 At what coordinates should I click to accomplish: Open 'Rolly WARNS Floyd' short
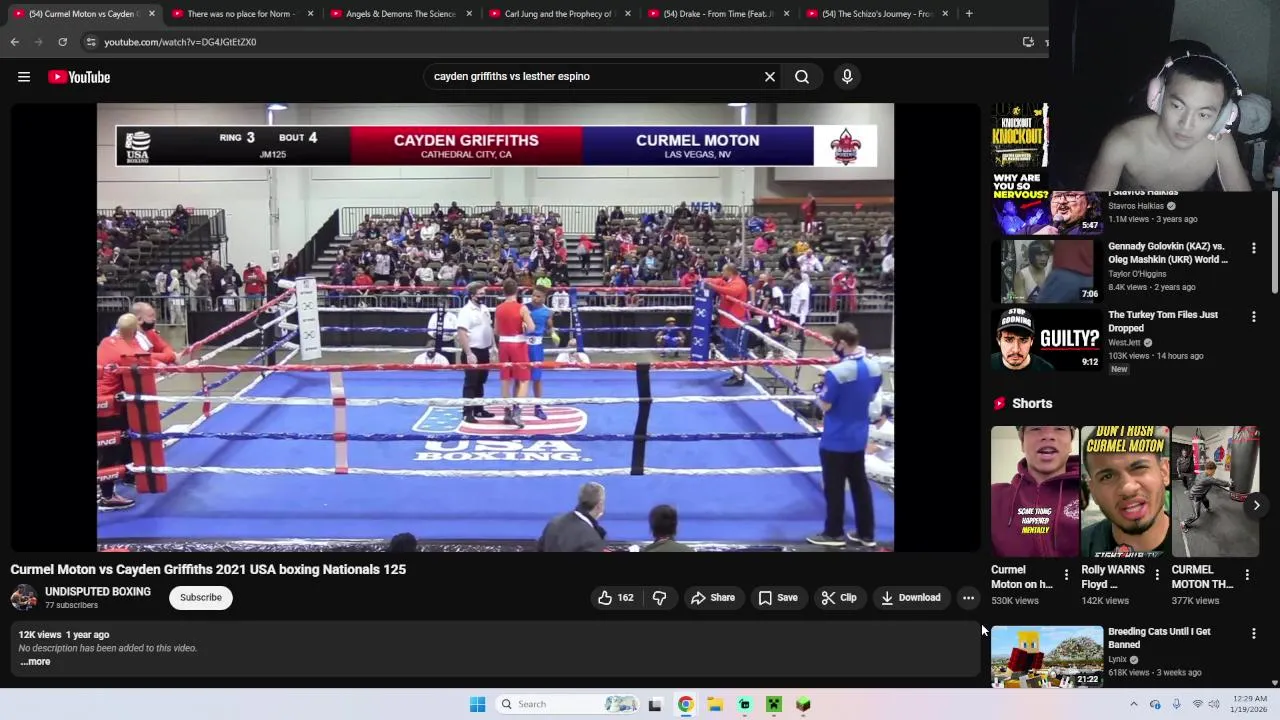pos(1124,491)
